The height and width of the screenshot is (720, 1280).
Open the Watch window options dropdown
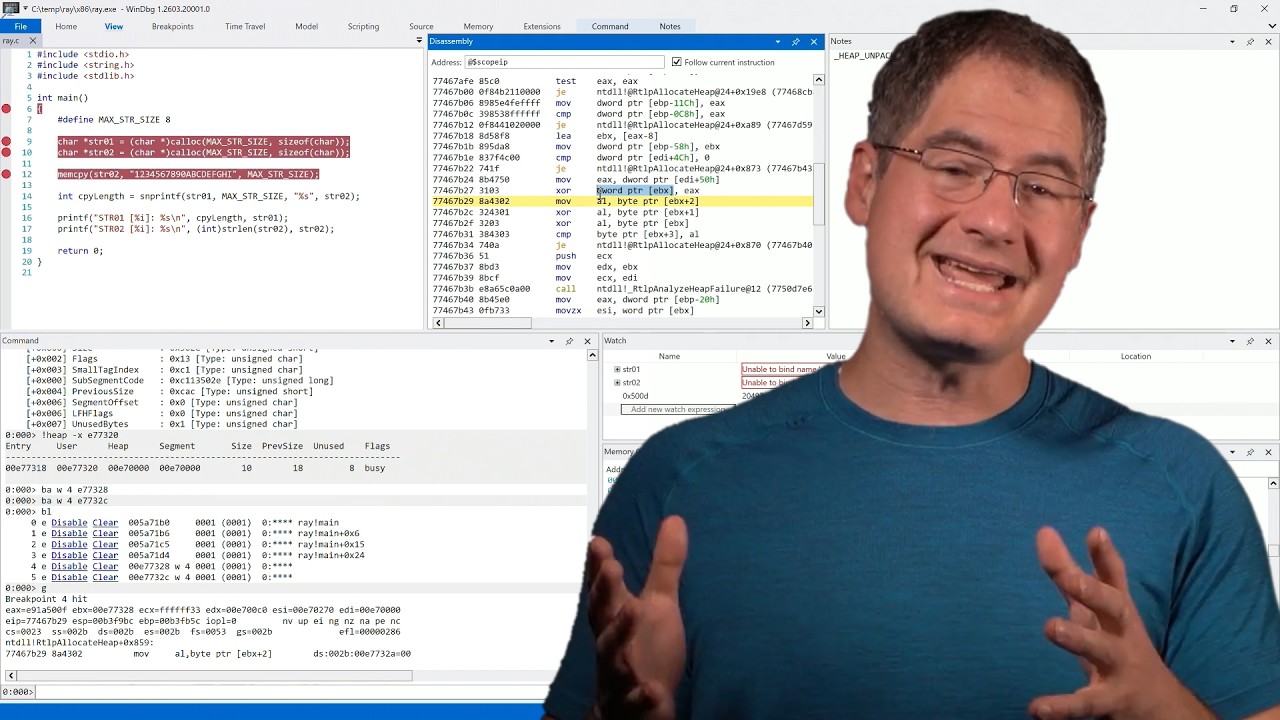(1232, 341)
